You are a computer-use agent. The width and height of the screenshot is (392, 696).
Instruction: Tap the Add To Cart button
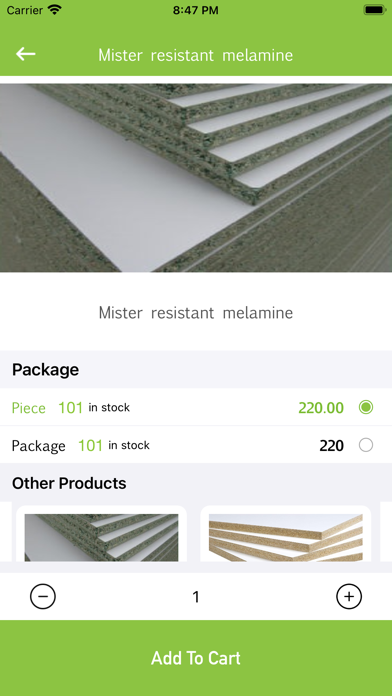tap(196, 658)
